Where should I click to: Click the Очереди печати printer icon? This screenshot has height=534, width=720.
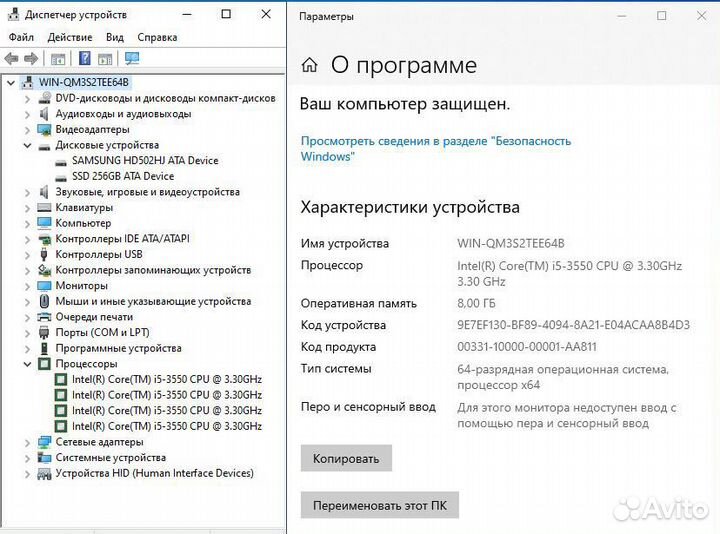click(x=45, y=317)
